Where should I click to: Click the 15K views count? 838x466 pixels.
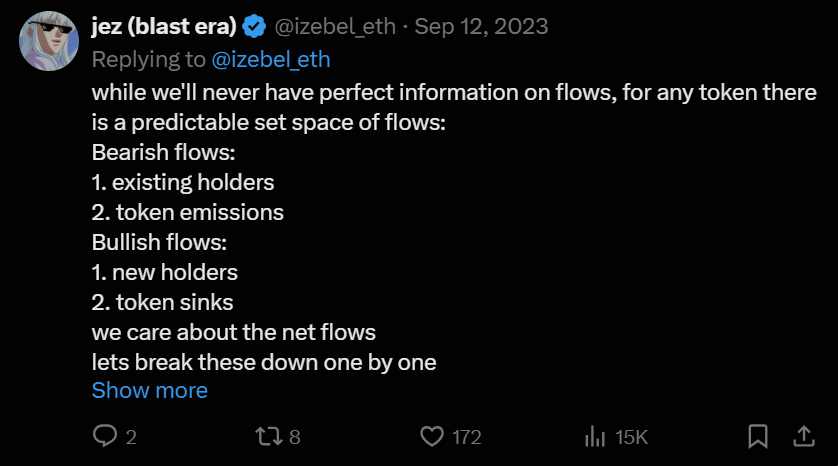(631, 437)
